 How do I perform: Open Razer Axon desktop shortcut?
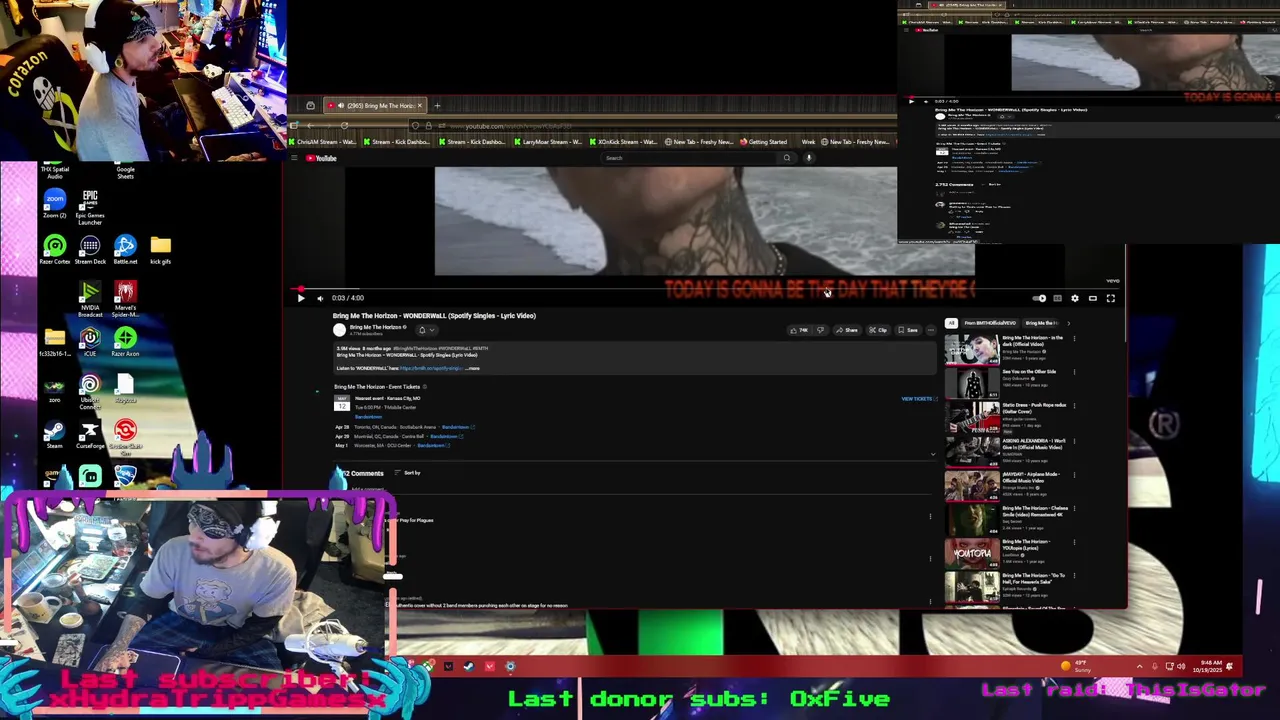pos(125,342)
